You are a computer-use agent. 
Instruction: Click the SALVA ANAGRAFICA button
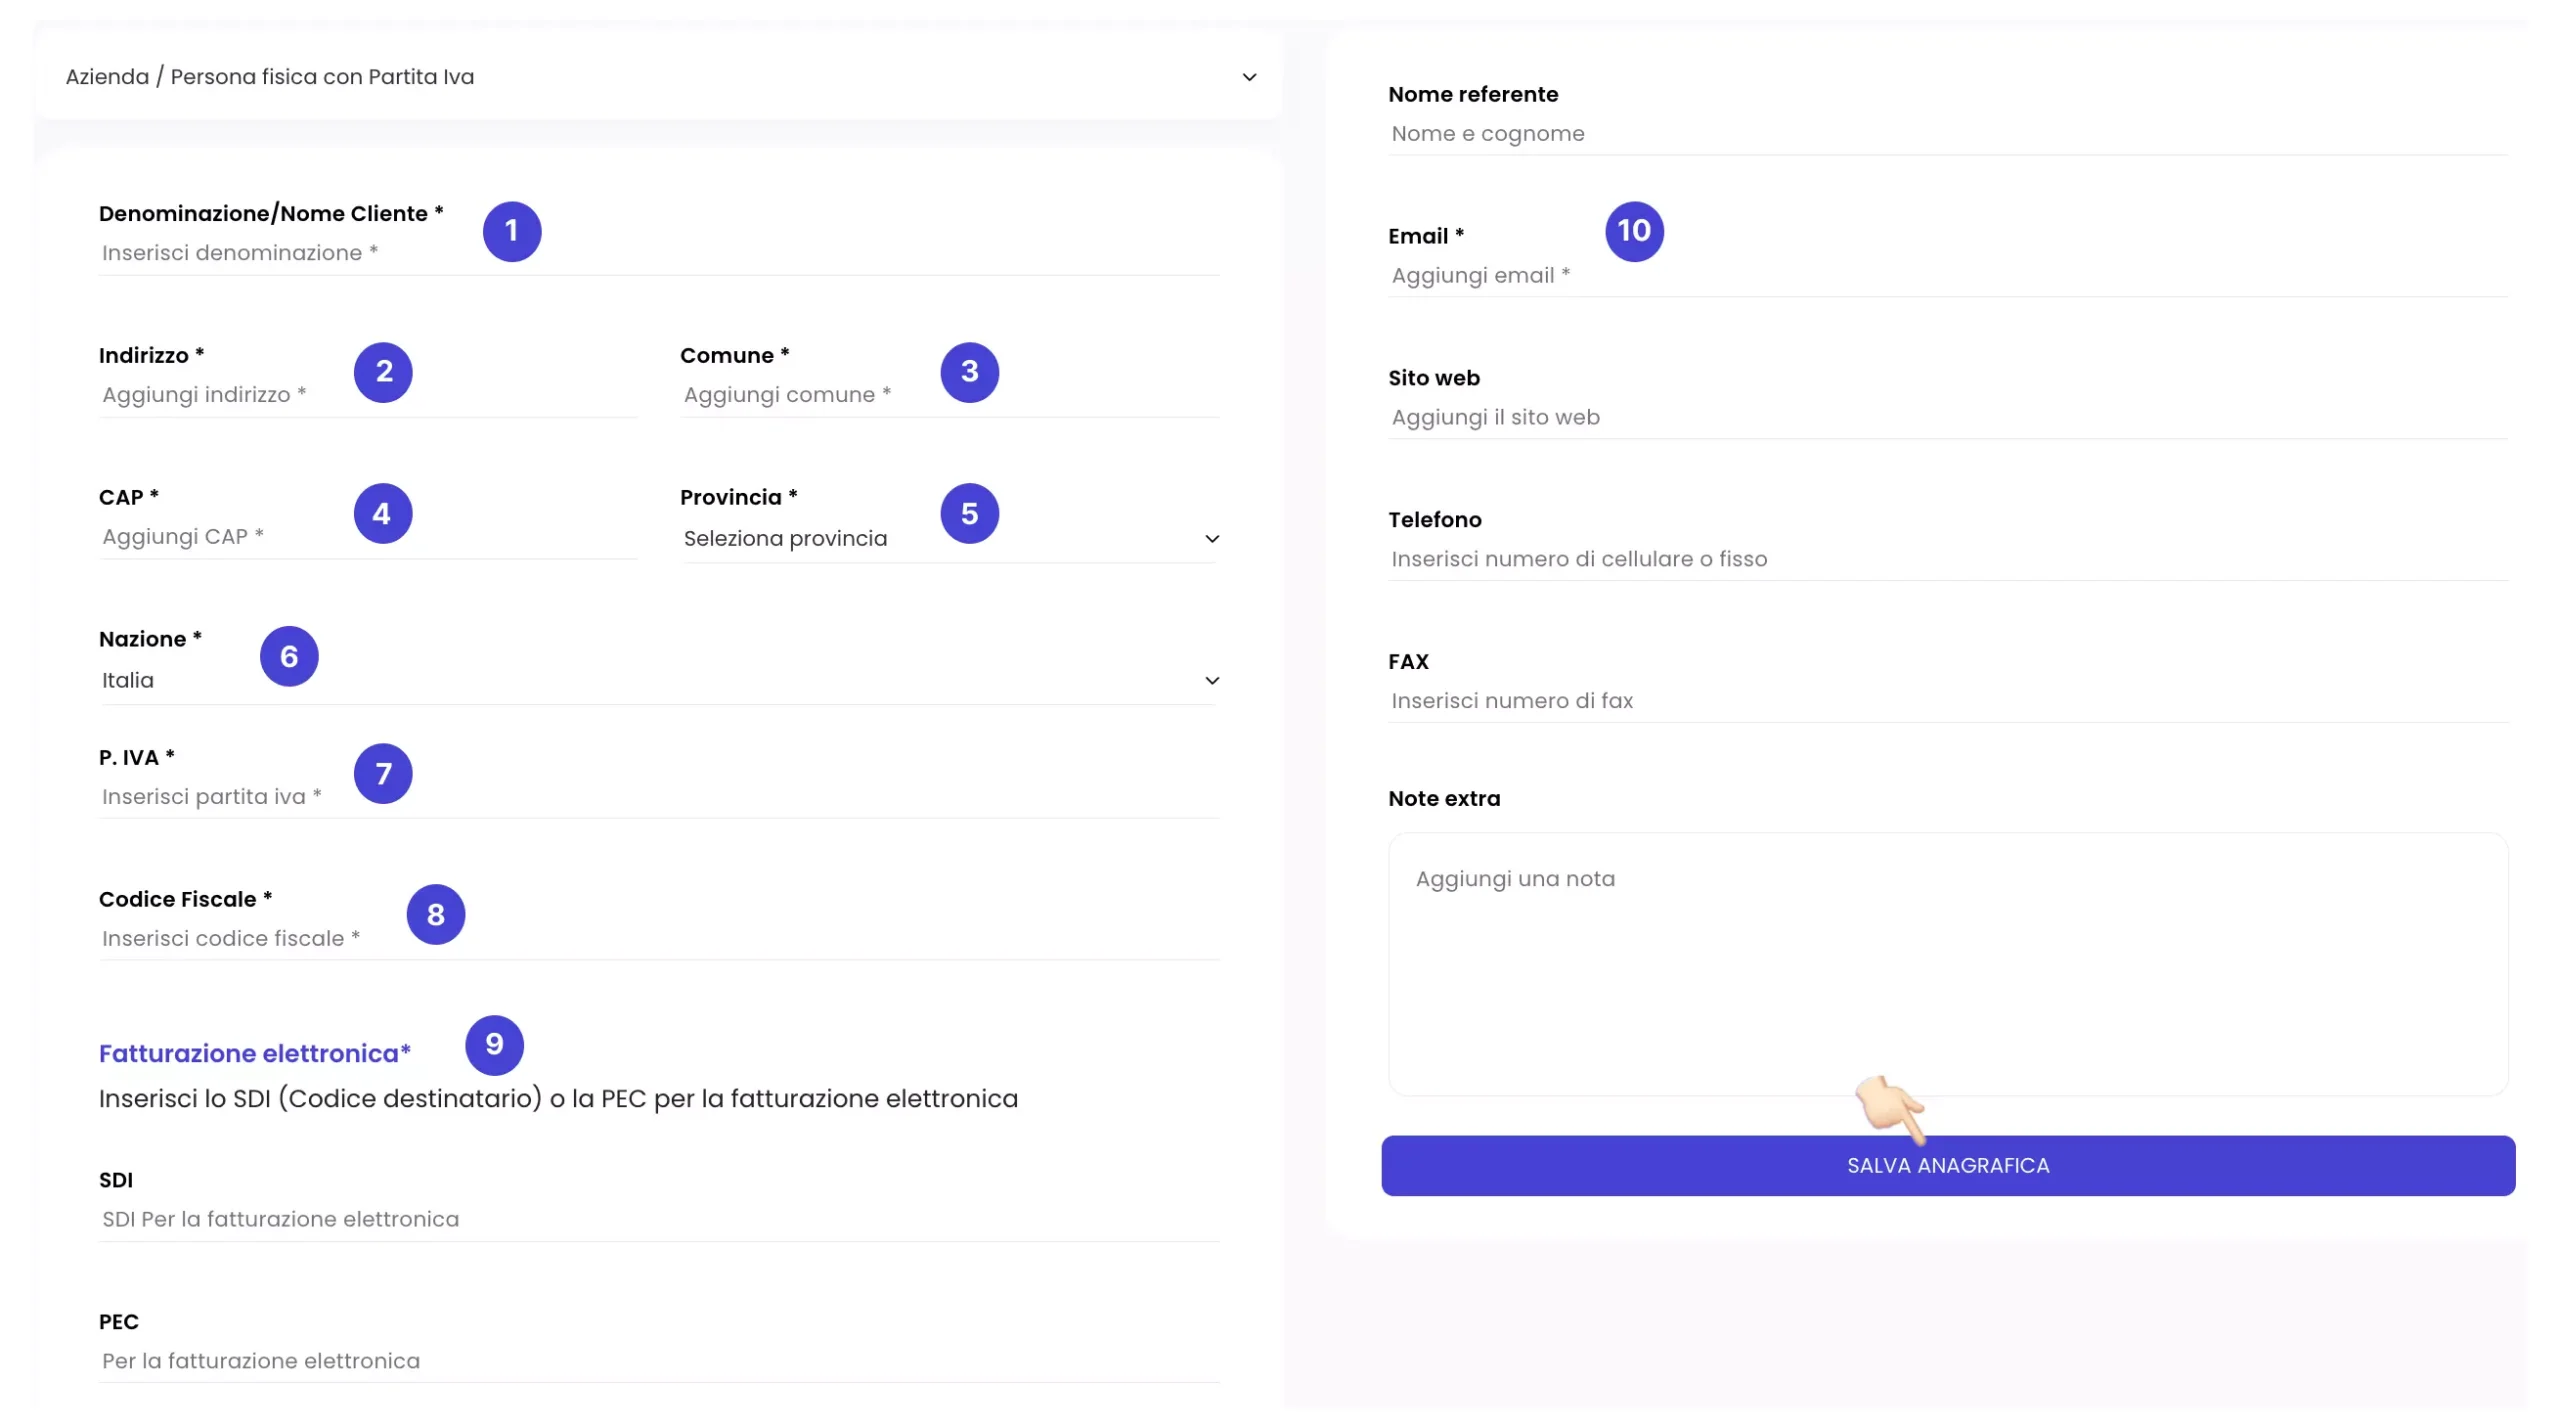point(1948,1164)
